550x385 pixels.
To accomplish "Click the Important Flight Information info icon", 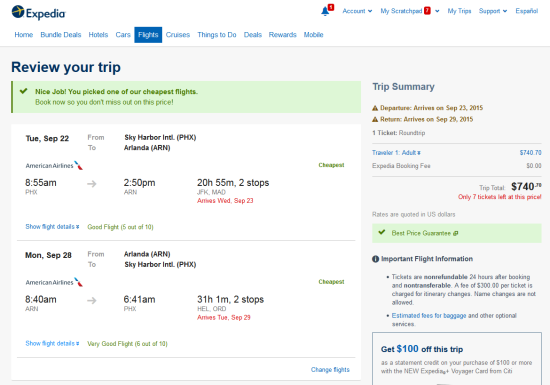I will [375, 259].
